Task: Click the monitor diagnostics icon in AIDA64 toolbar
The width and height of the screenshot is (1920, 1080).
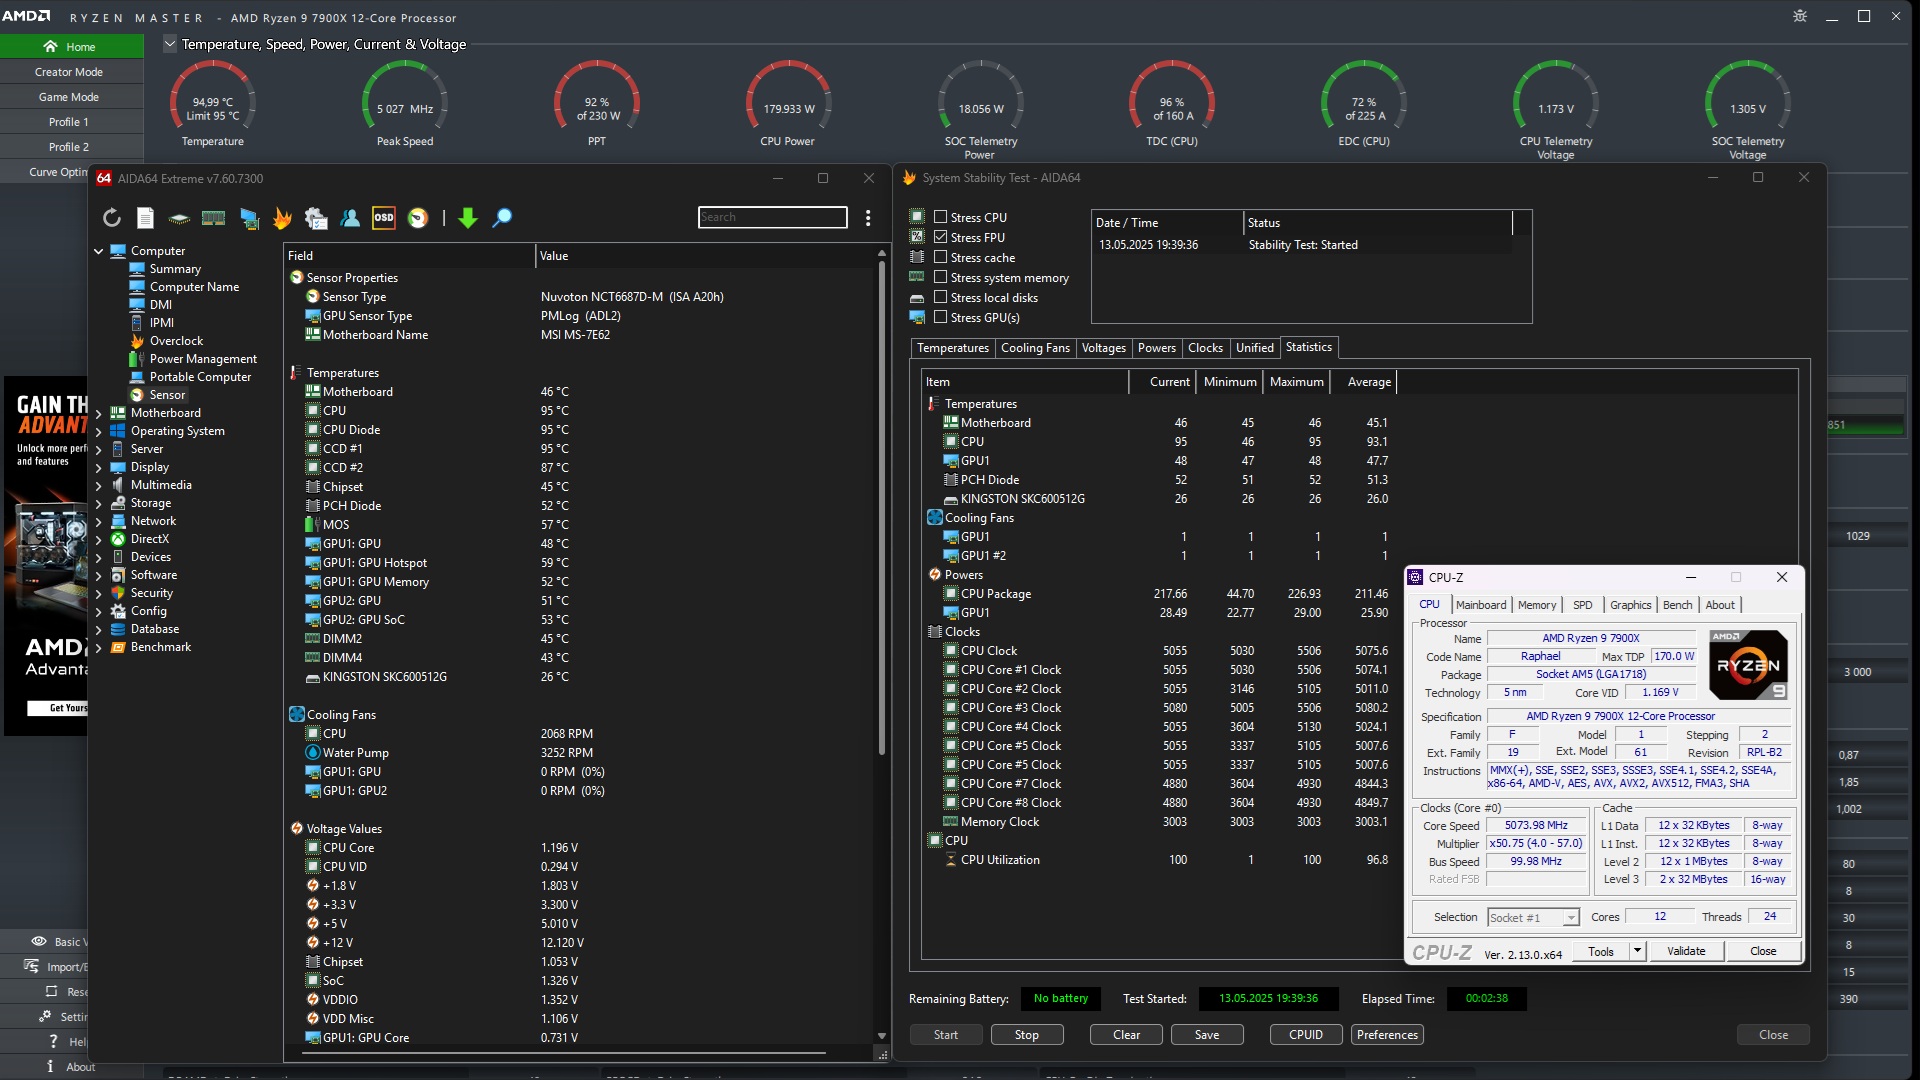Action: pyautogui.click(x=249, y=218)
